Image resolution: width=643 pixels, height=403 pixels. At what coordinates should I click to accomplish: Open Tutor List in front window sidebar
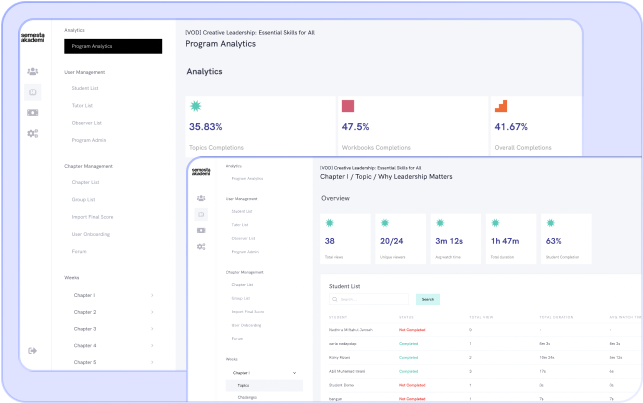click(240, 225)
